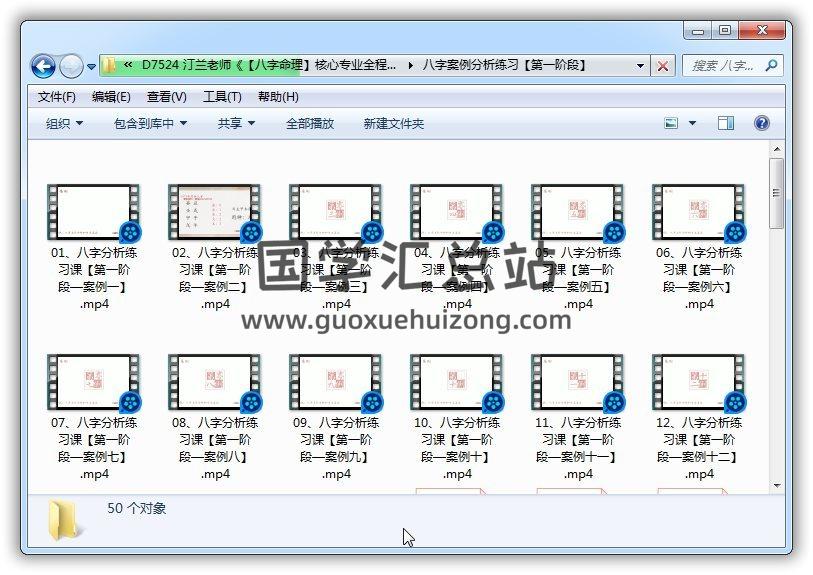813x575 pixels.
Task: Select video 12 案例十二 thumbnail
Action: tap(699, 383)
